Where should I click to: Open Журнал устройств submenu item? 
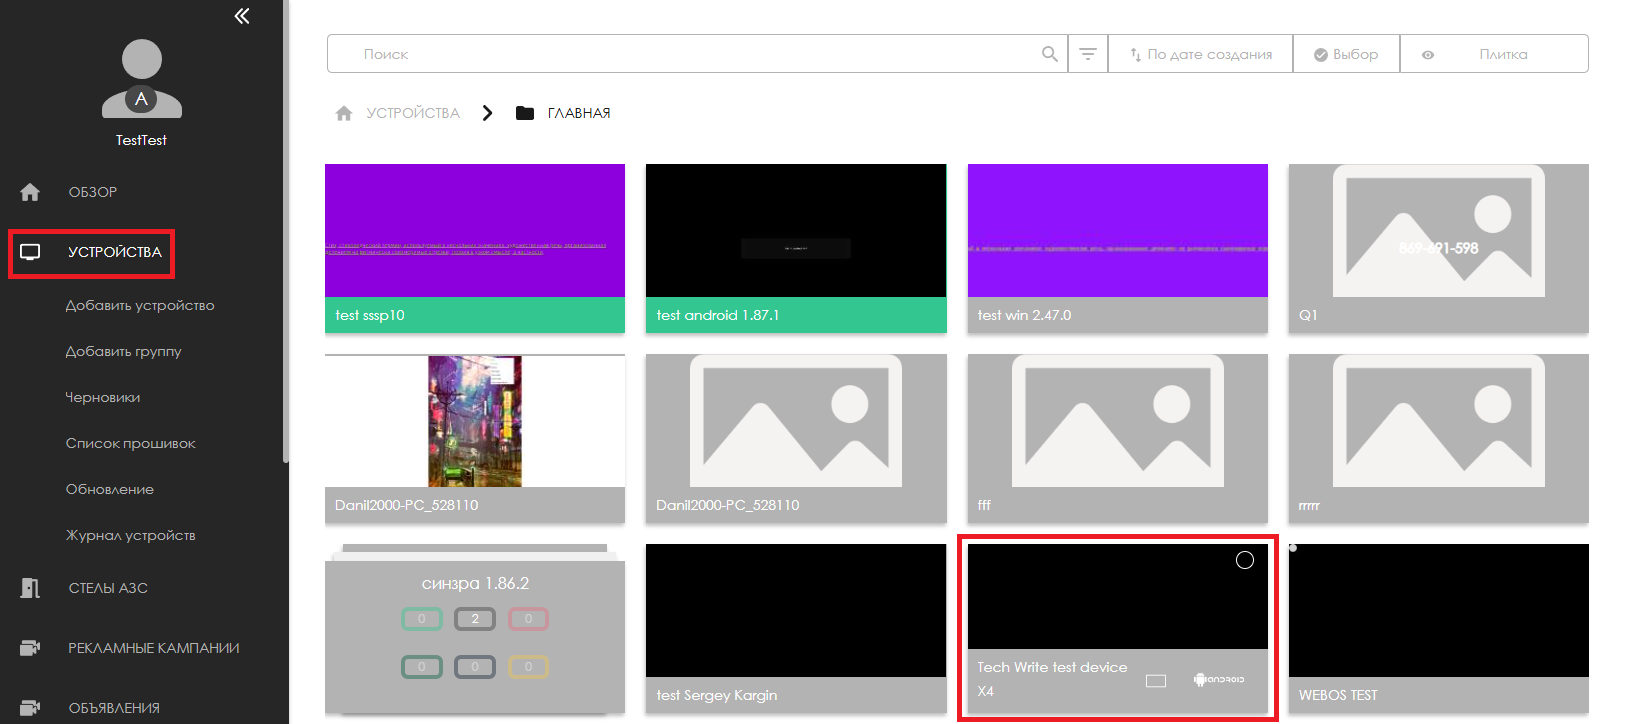coord(130,535)
